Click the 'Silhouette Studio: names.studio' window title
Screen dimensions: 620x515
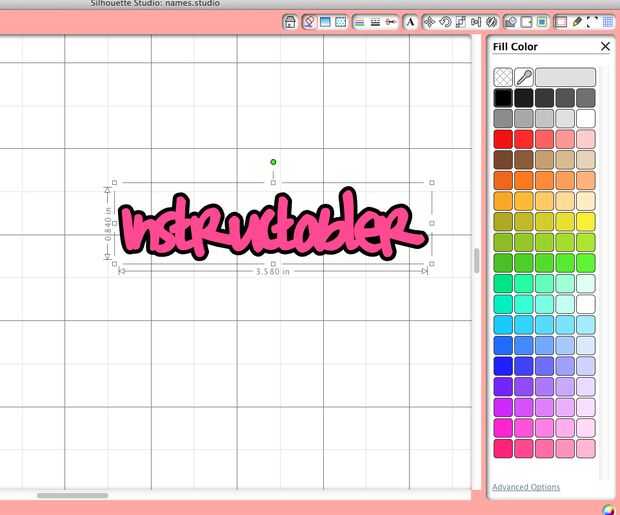(x=155, y=3)
